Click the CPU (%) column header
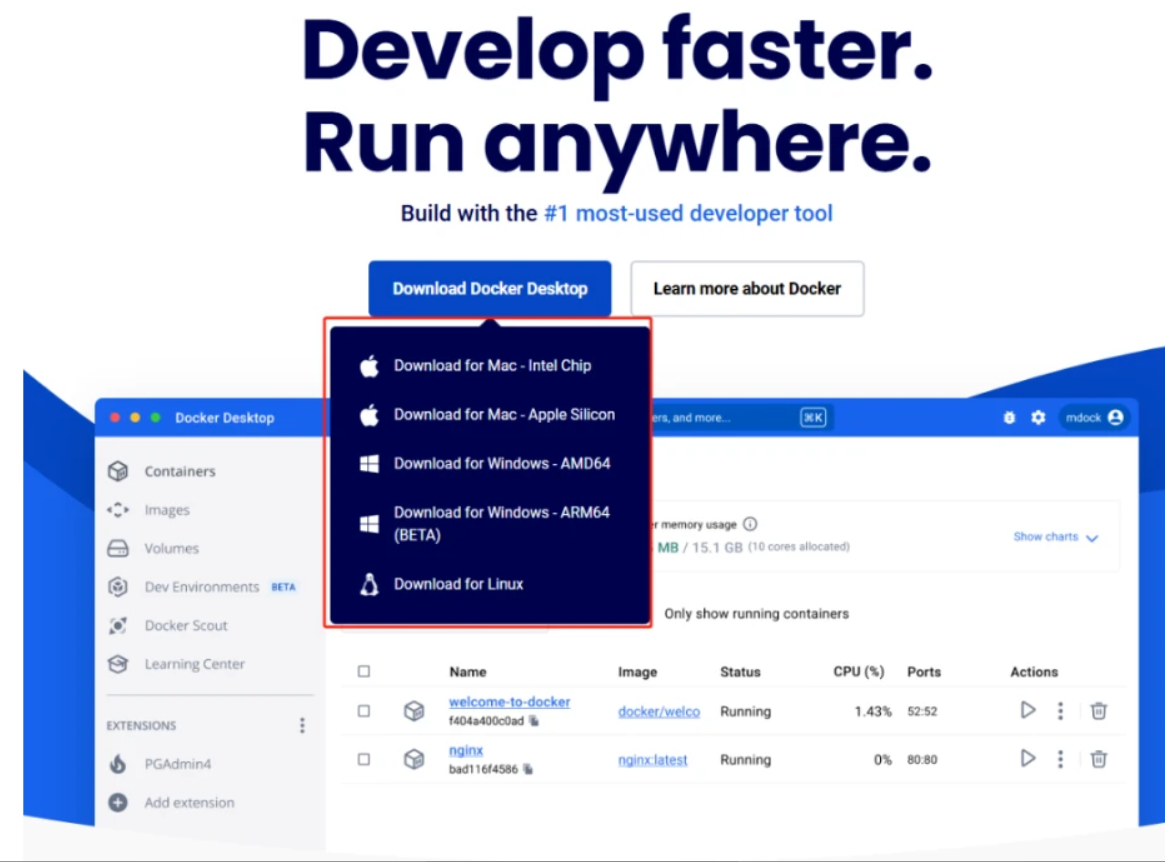This screenshot has width=1165, height=862. pyautogui.click(x=858, y=672)
